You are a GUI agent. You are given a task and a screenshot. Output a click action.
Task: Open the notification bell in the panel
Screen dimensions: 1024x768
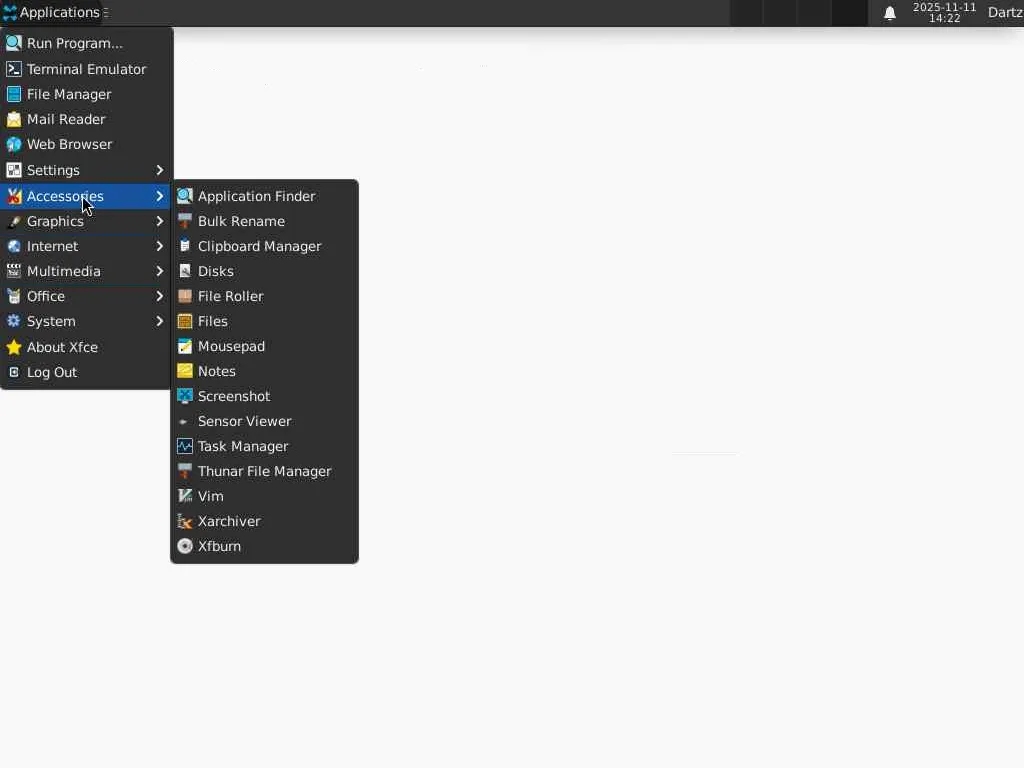click(889, 13)
